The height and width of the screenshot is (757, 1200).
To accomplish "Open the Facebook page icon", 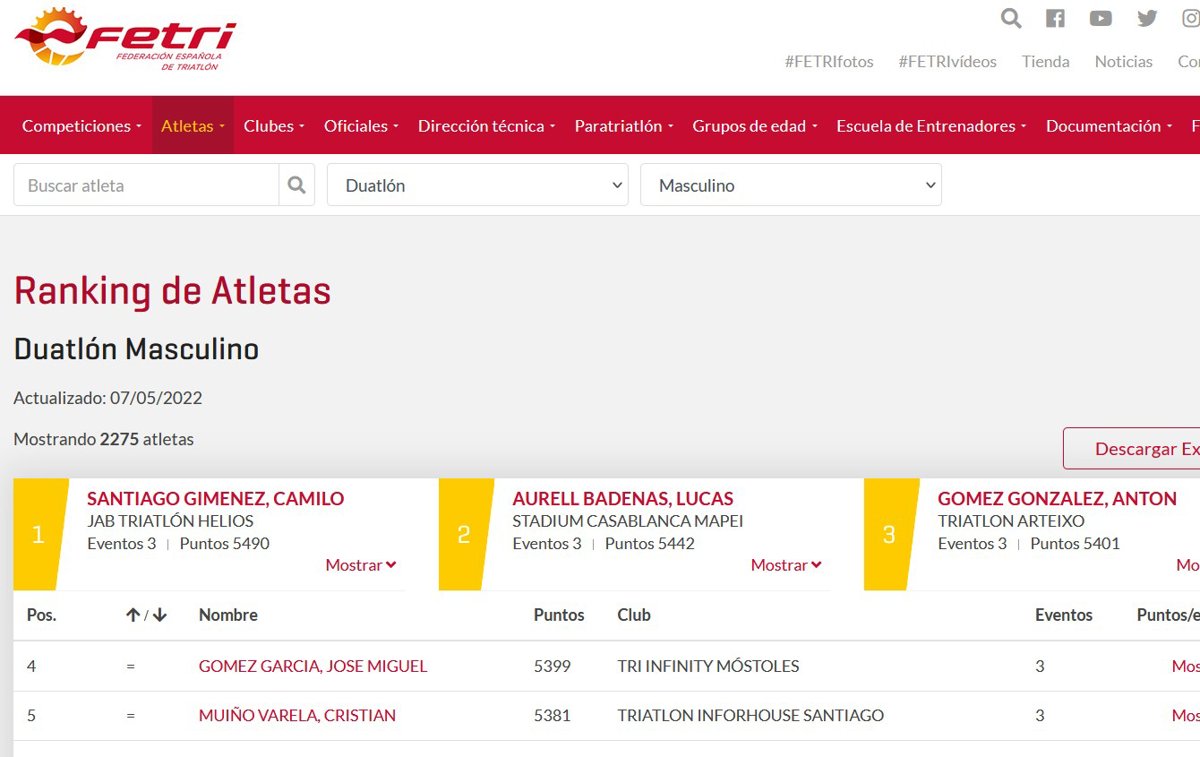I will (1055, 18).
